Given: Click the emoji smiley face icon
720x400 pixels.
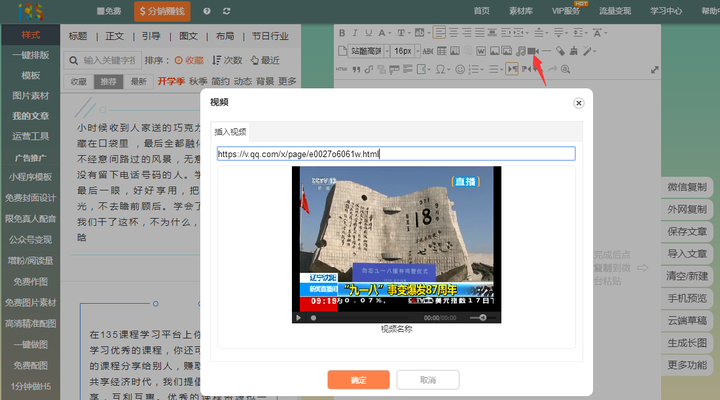Looking at the screenshot, I should (x=460, y=69).
